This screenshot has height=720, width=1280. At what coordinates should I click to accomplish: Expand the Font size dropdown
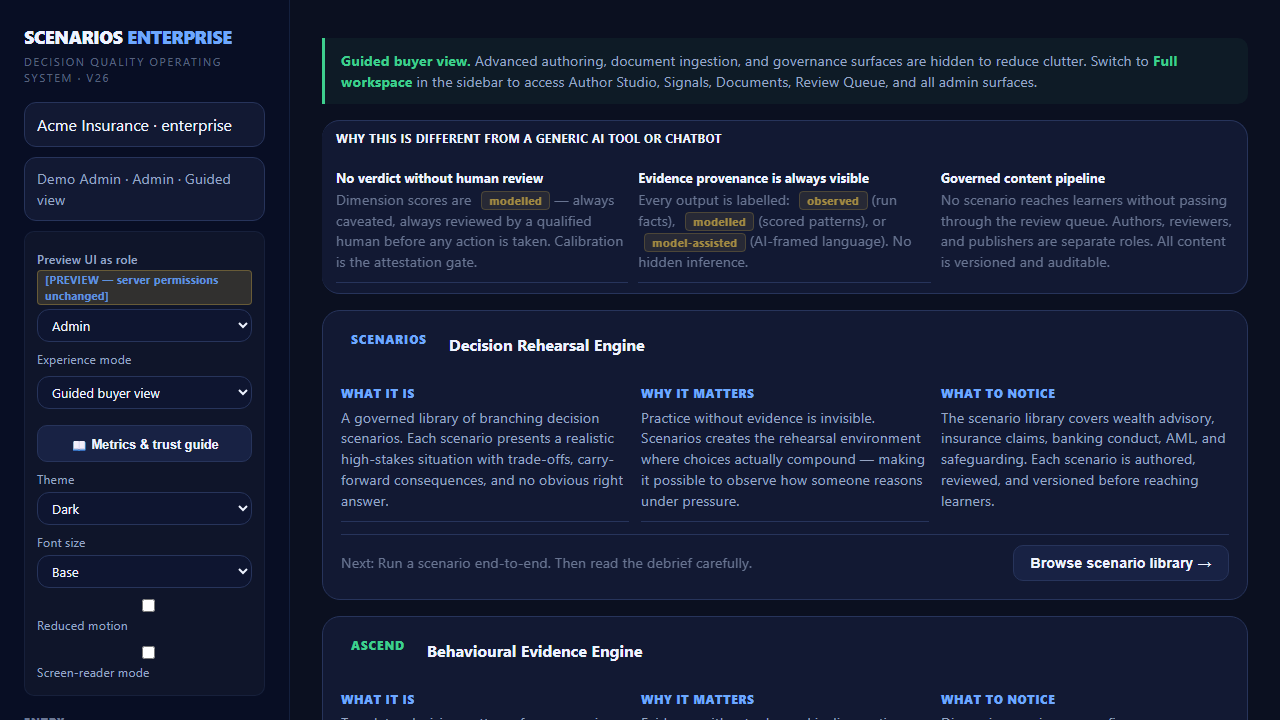144,572
